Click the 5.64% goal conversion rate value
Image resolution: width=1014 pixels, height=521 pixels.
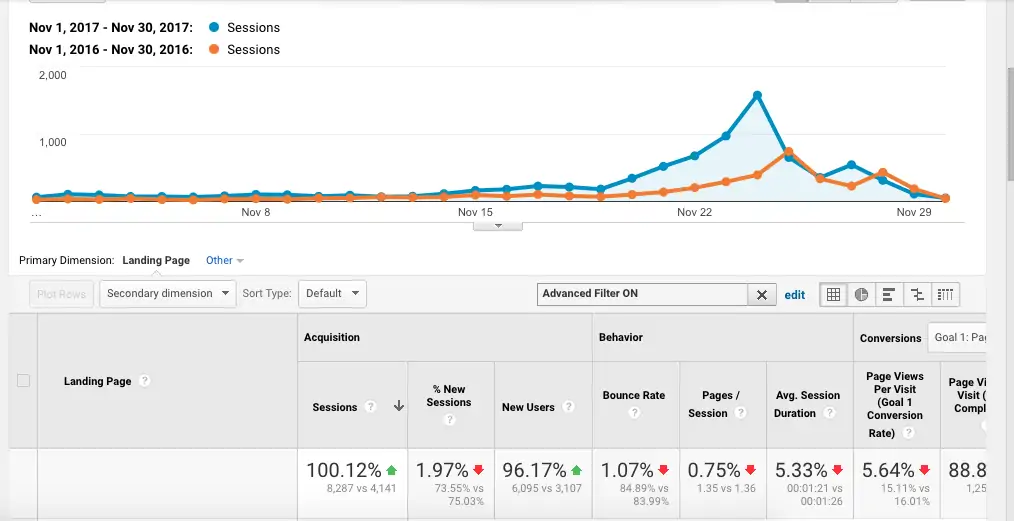tap(888, 470)
